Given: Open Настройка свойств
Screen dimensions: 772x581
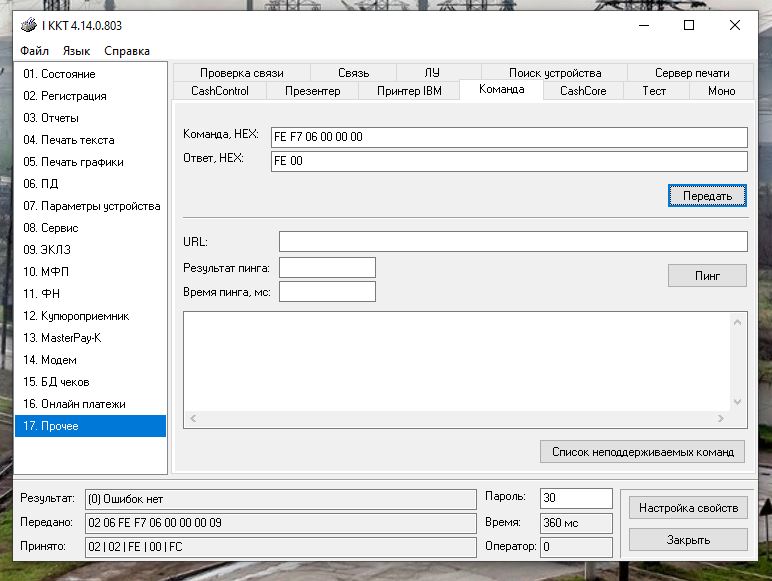Looking at the screenshot, I should [x=688, y=508].
